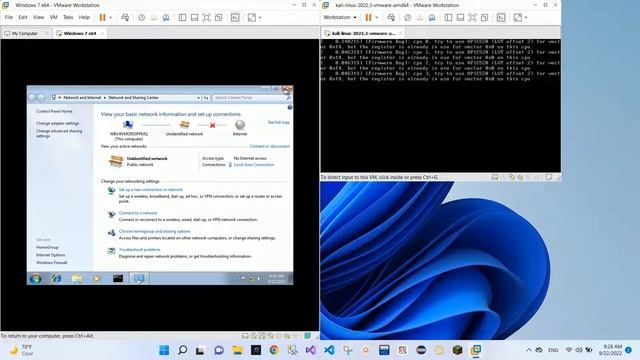640x360 pixels.
Task: Select the Windows 7 x64 tab
Action: point(80,33)
